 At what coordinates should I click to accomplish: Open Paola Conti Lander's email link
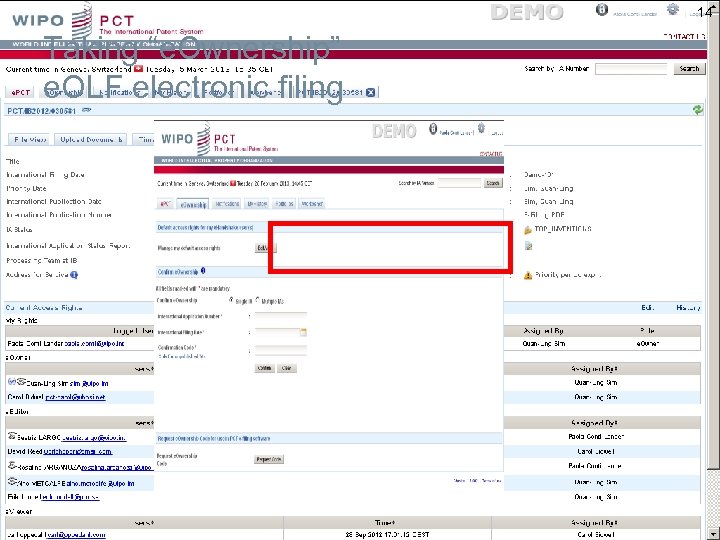[x=95, y=343]
